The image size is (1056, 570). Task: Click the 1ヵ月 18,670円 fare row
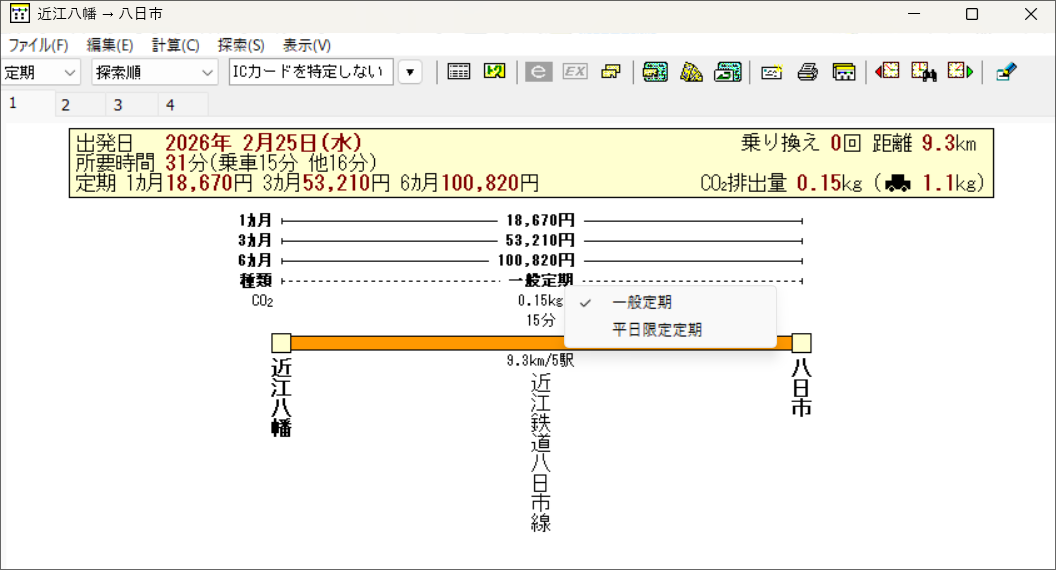[521, 220]
